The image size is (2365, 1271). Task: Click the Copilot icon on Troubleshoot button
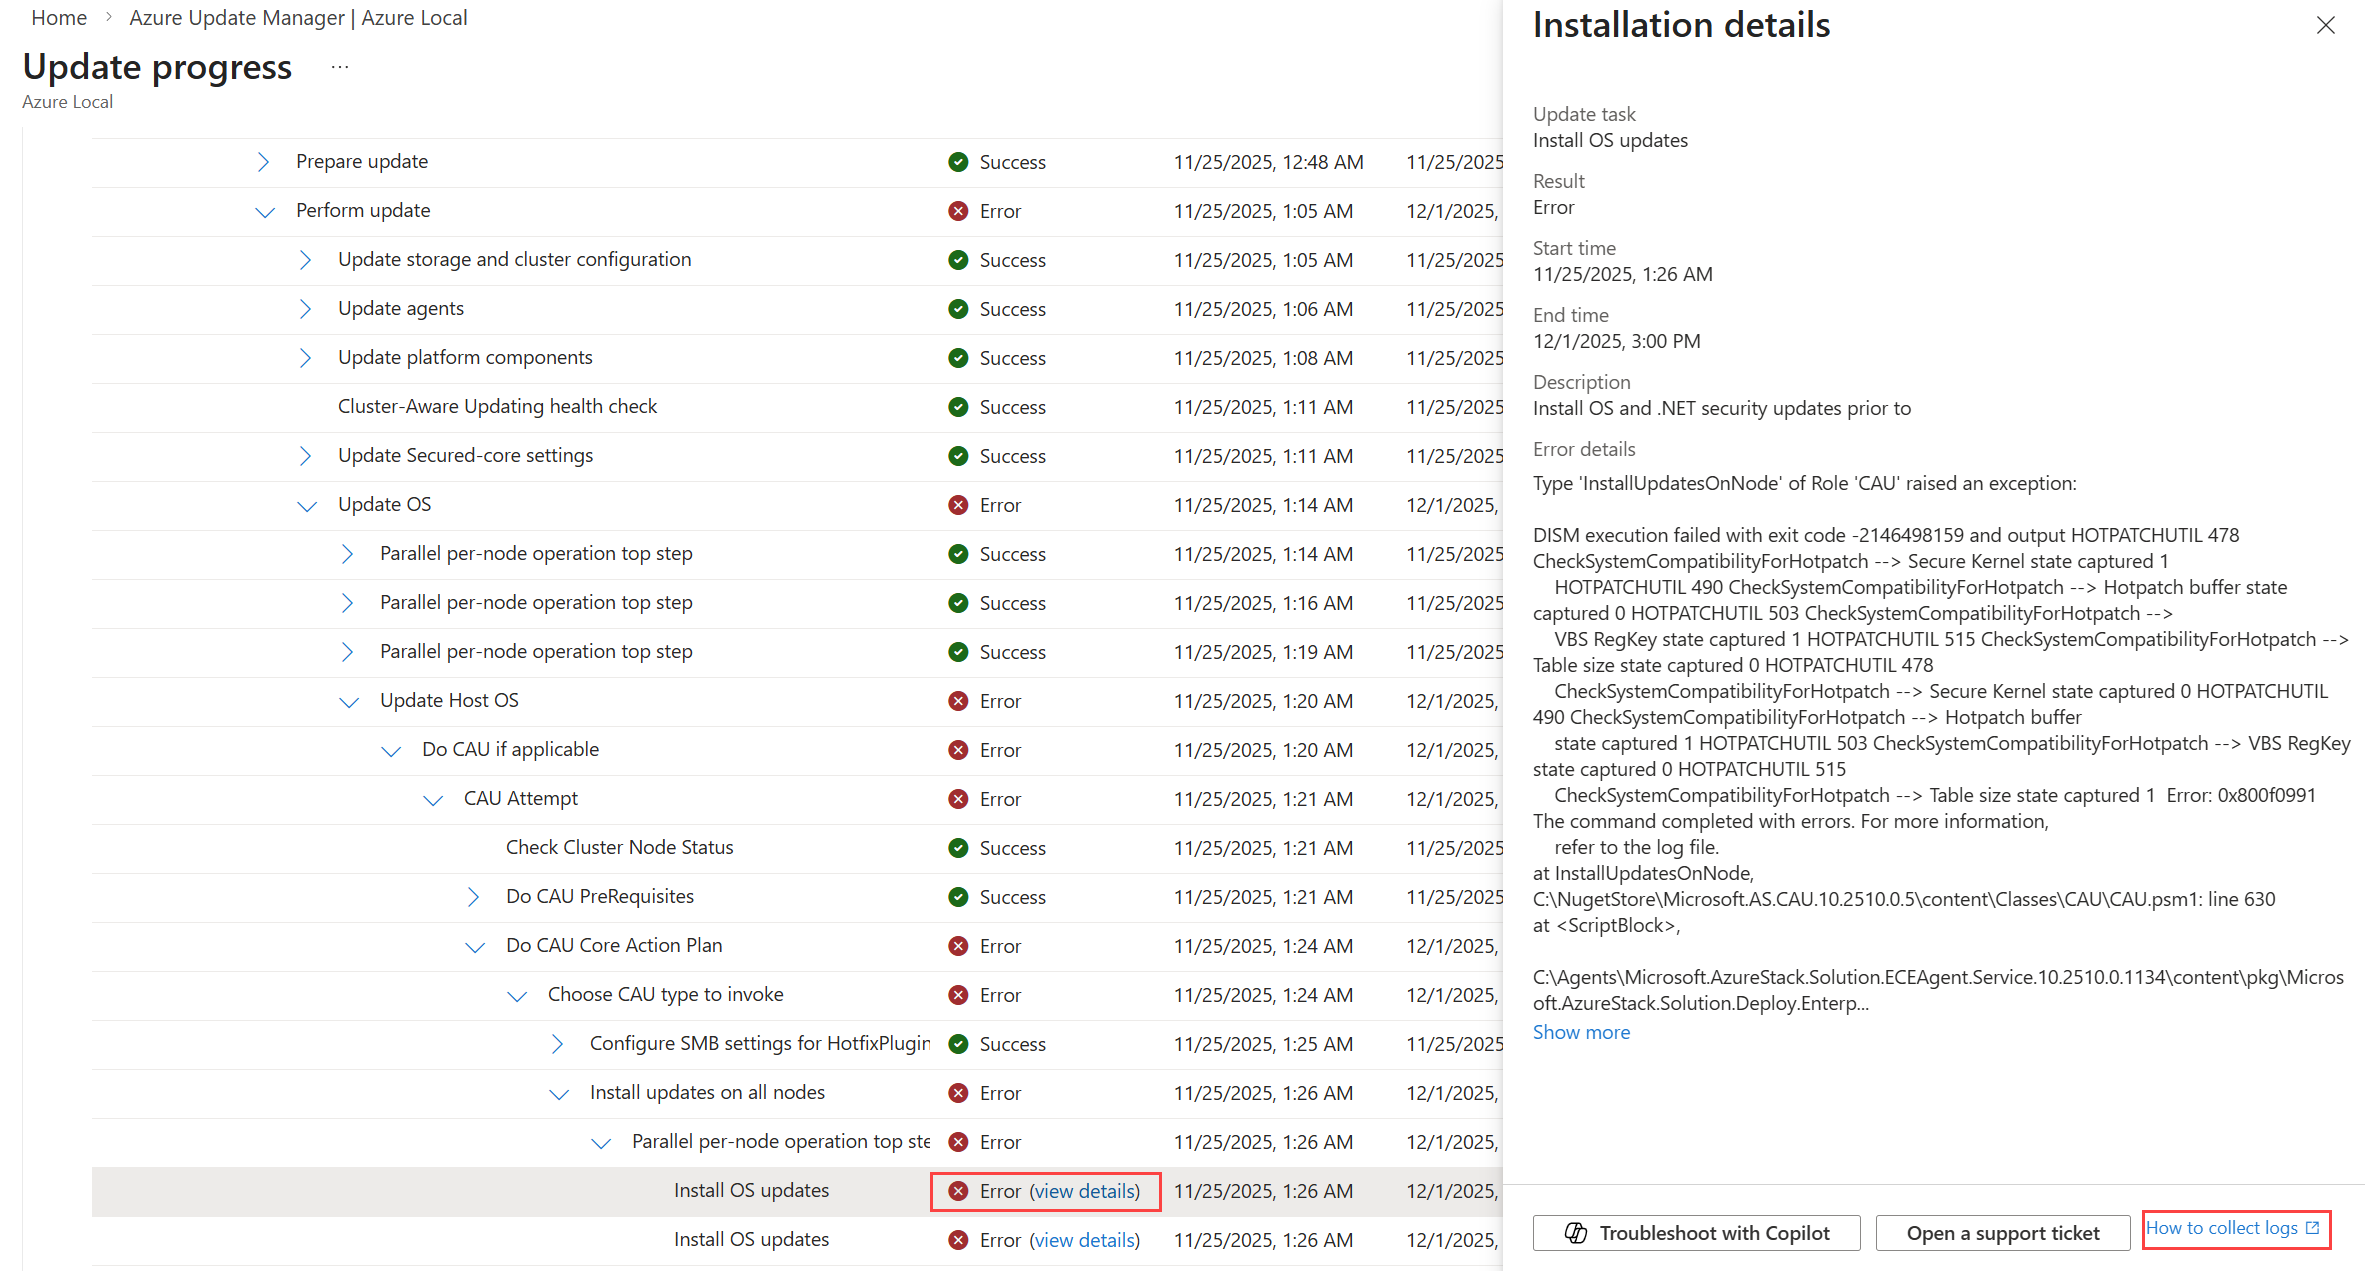1576,1233
